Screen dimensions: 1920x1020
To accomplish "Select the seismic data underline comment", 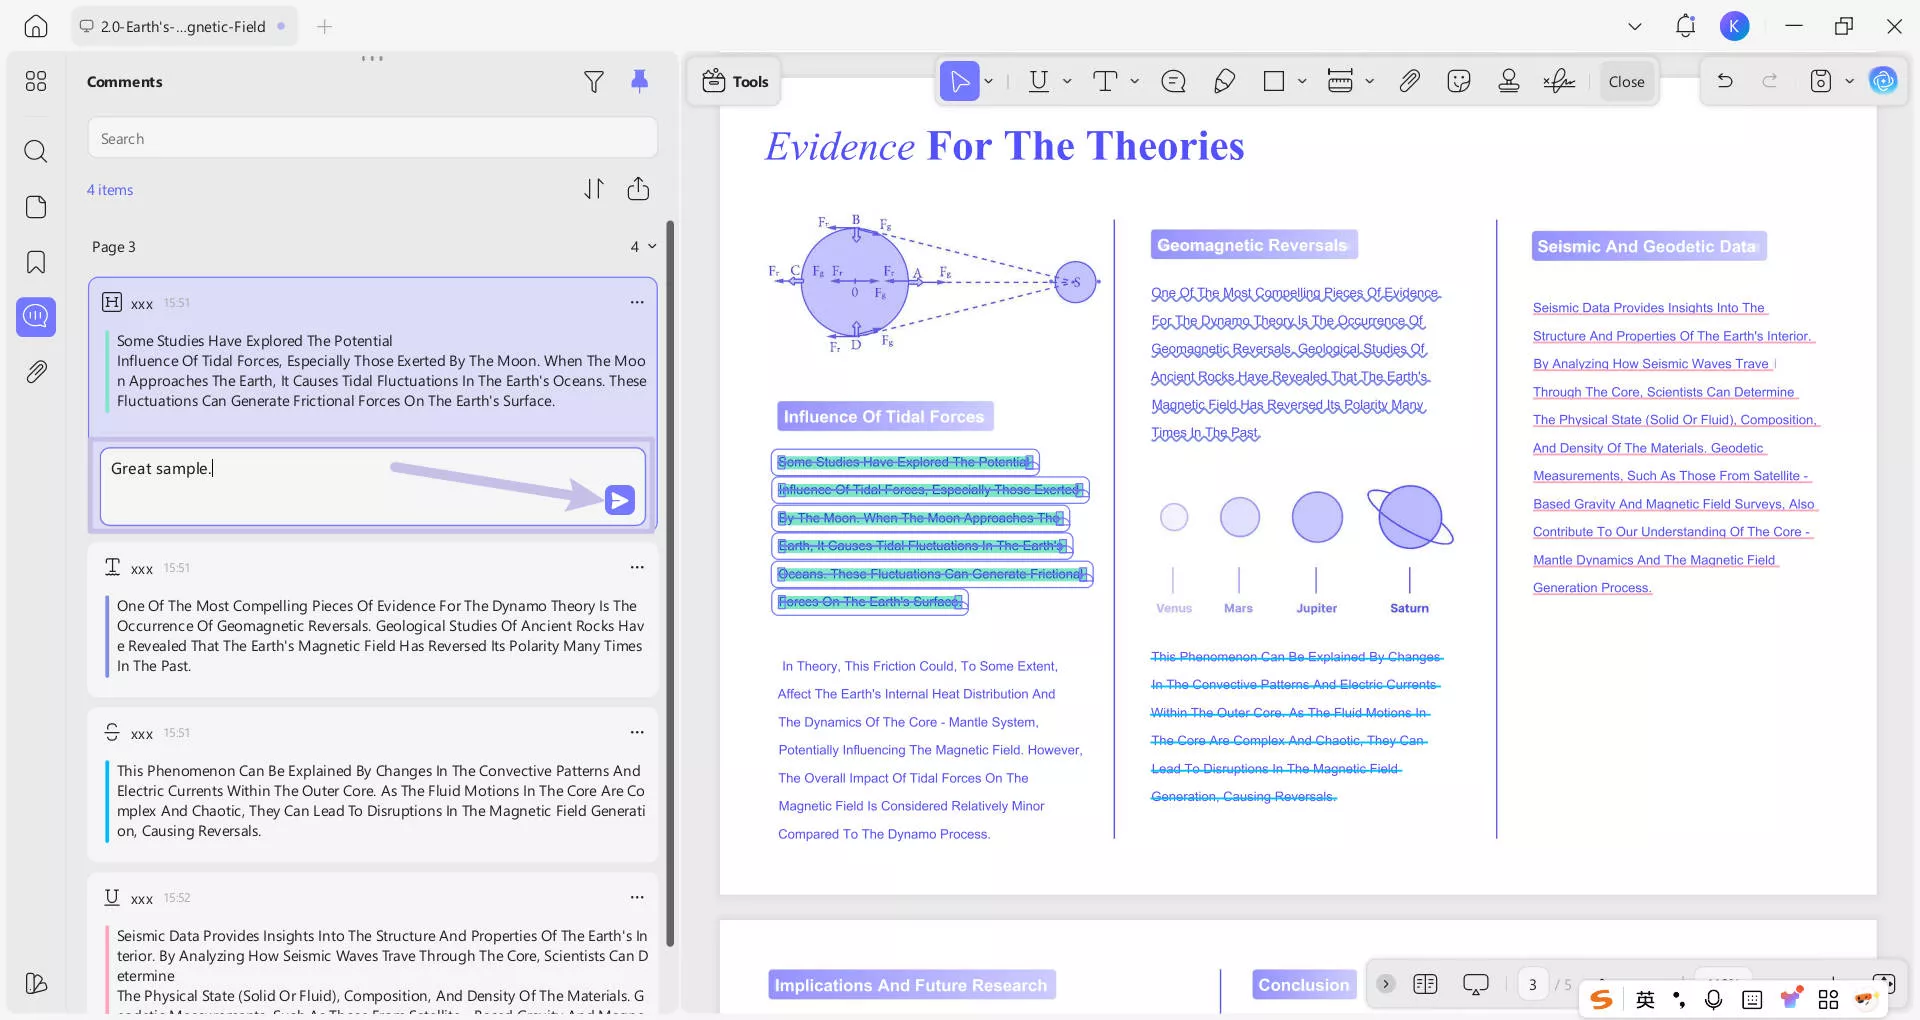I will point(372,945).
